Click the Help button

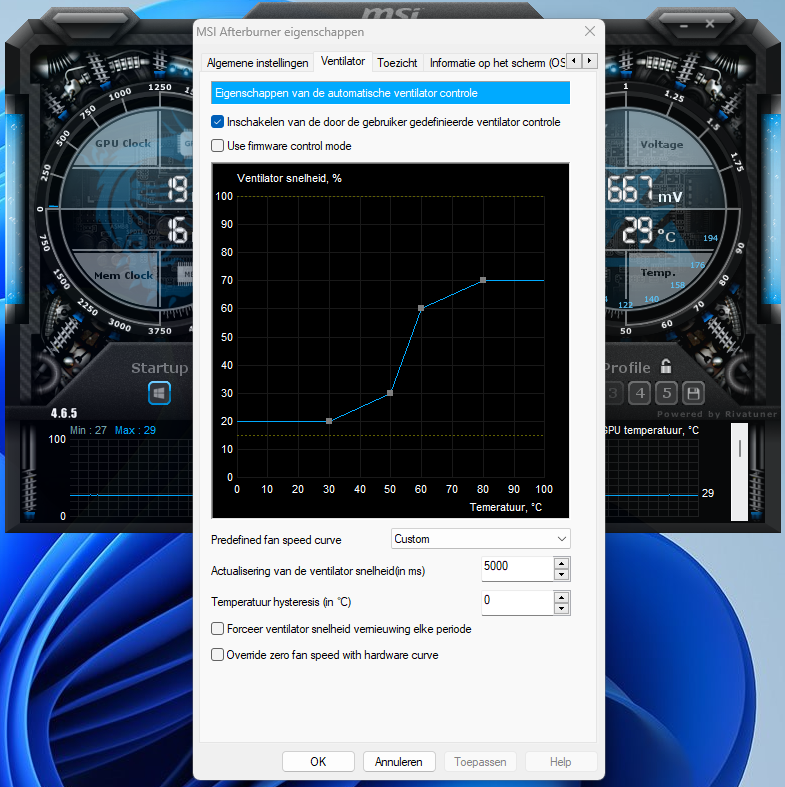[561, 761]
